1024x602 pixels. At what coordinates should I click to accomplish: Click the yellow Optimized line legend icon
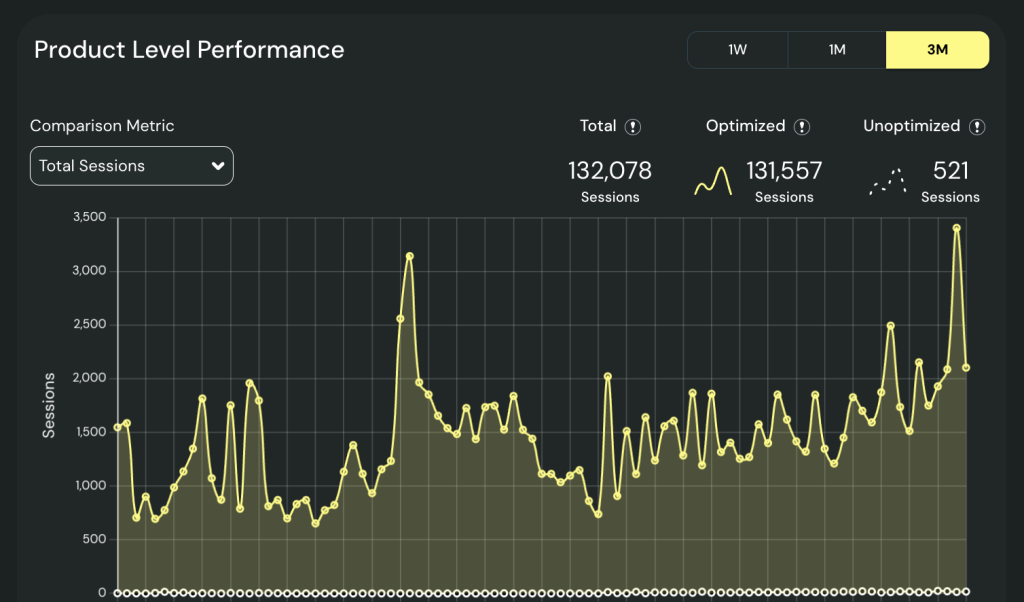[x=714, y=181]
